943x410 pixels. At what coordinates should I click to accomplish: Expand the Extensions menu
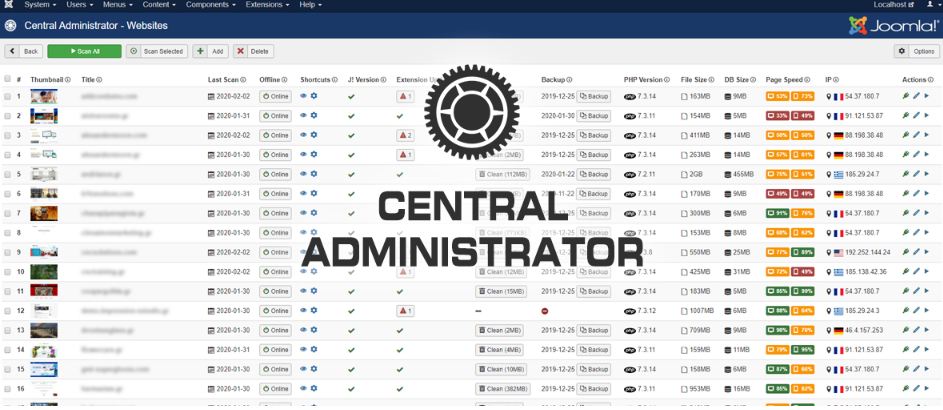267,5
